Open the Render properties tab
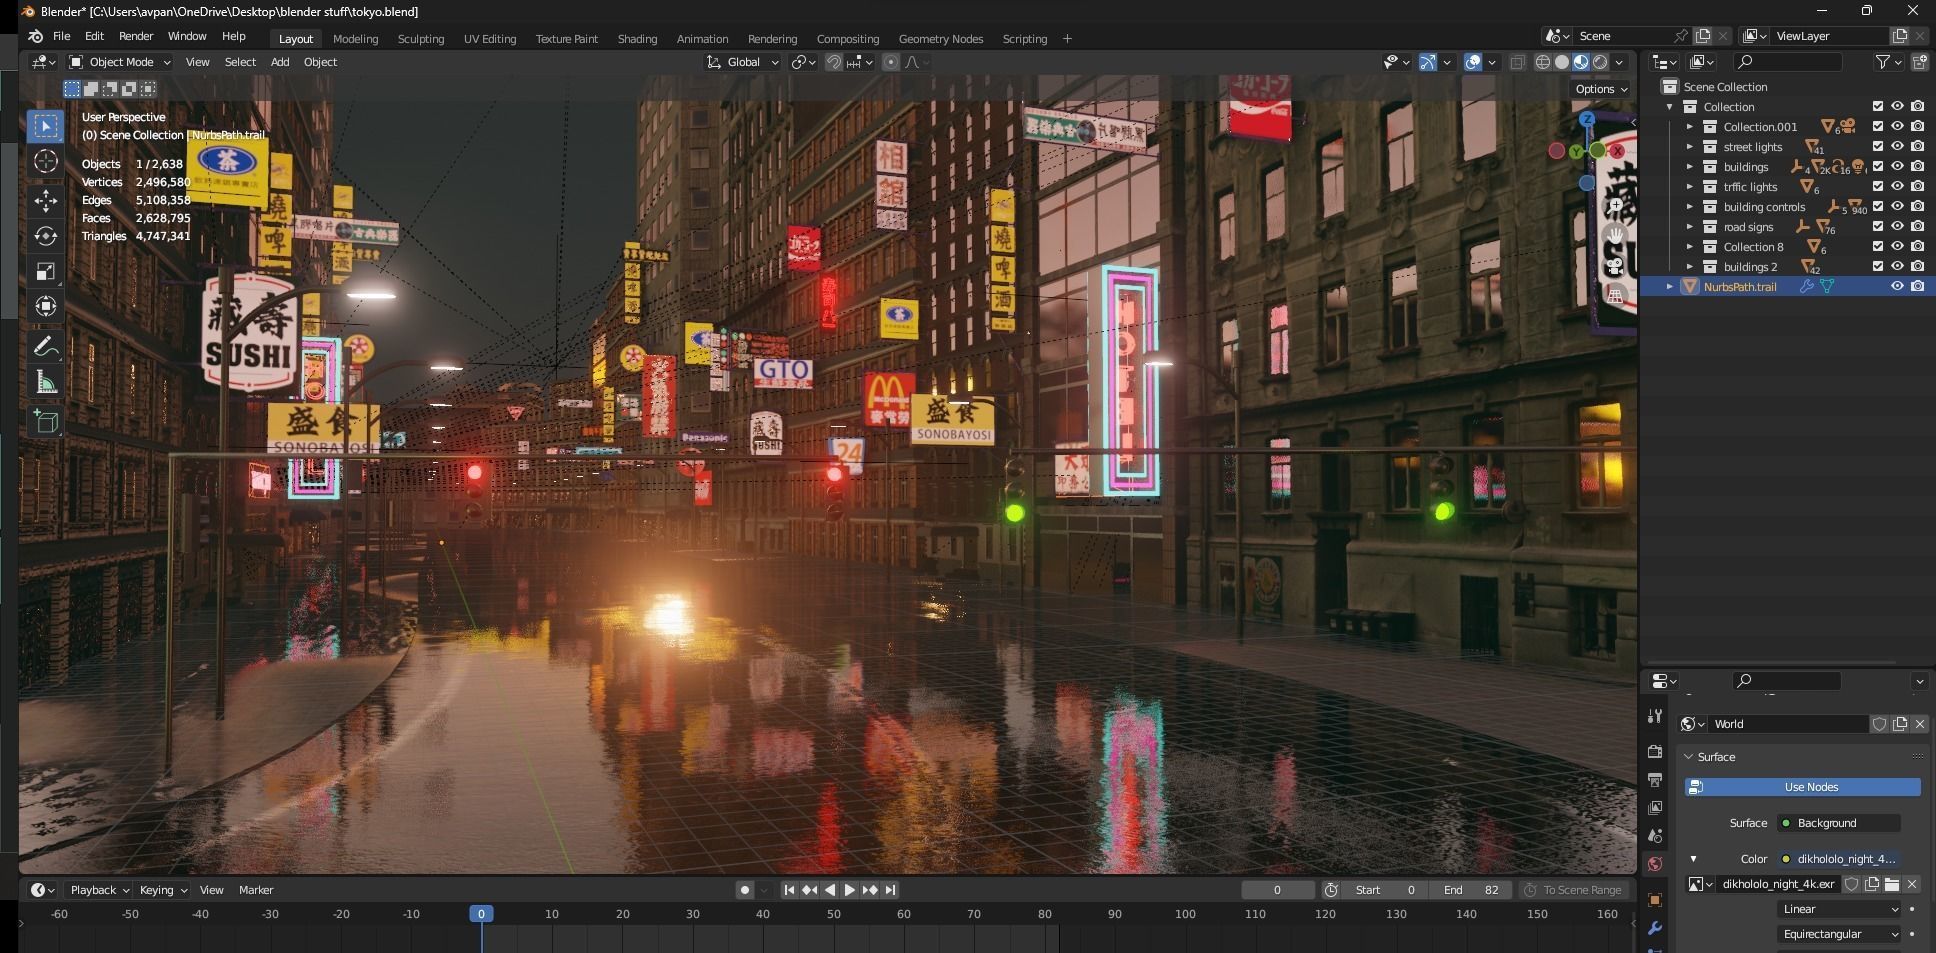This screenshot has height=953, width=1936. (x=1655, y=751)
